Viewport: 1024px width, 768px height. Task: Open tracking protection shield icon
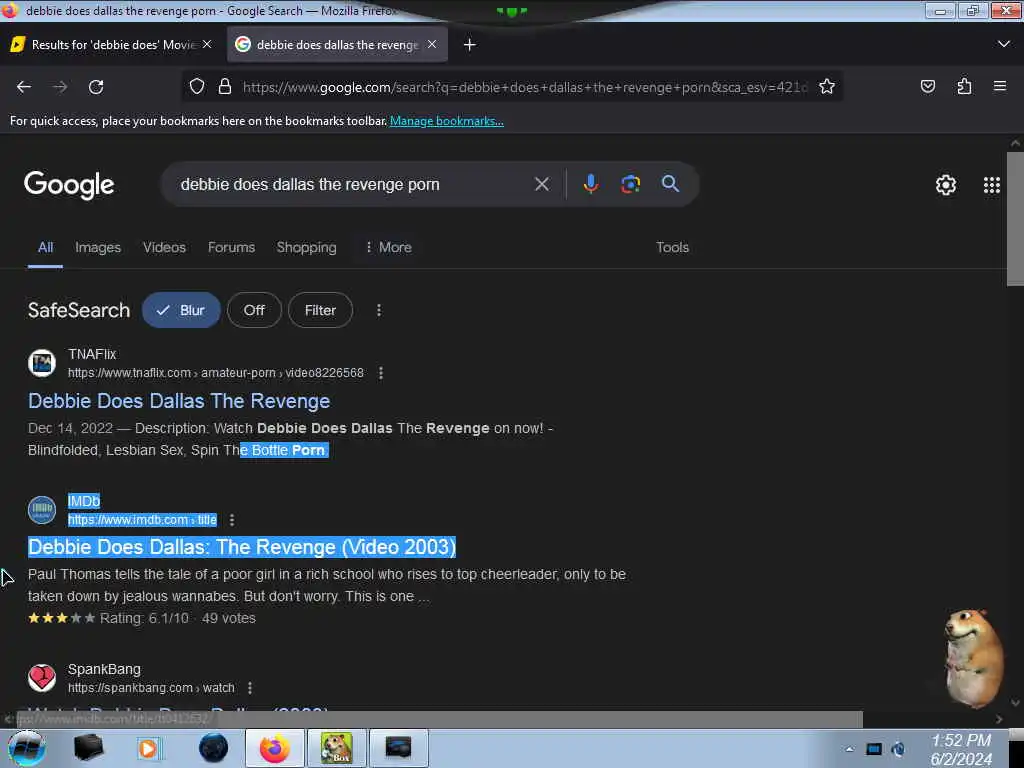pos(197,86)
